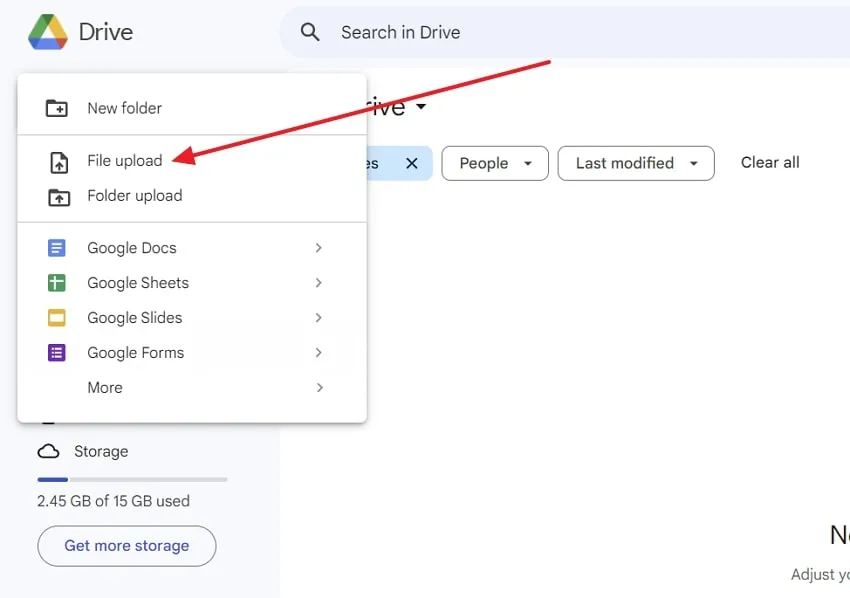
Task: Select New folder from the menu
Action: coord(192,108)
